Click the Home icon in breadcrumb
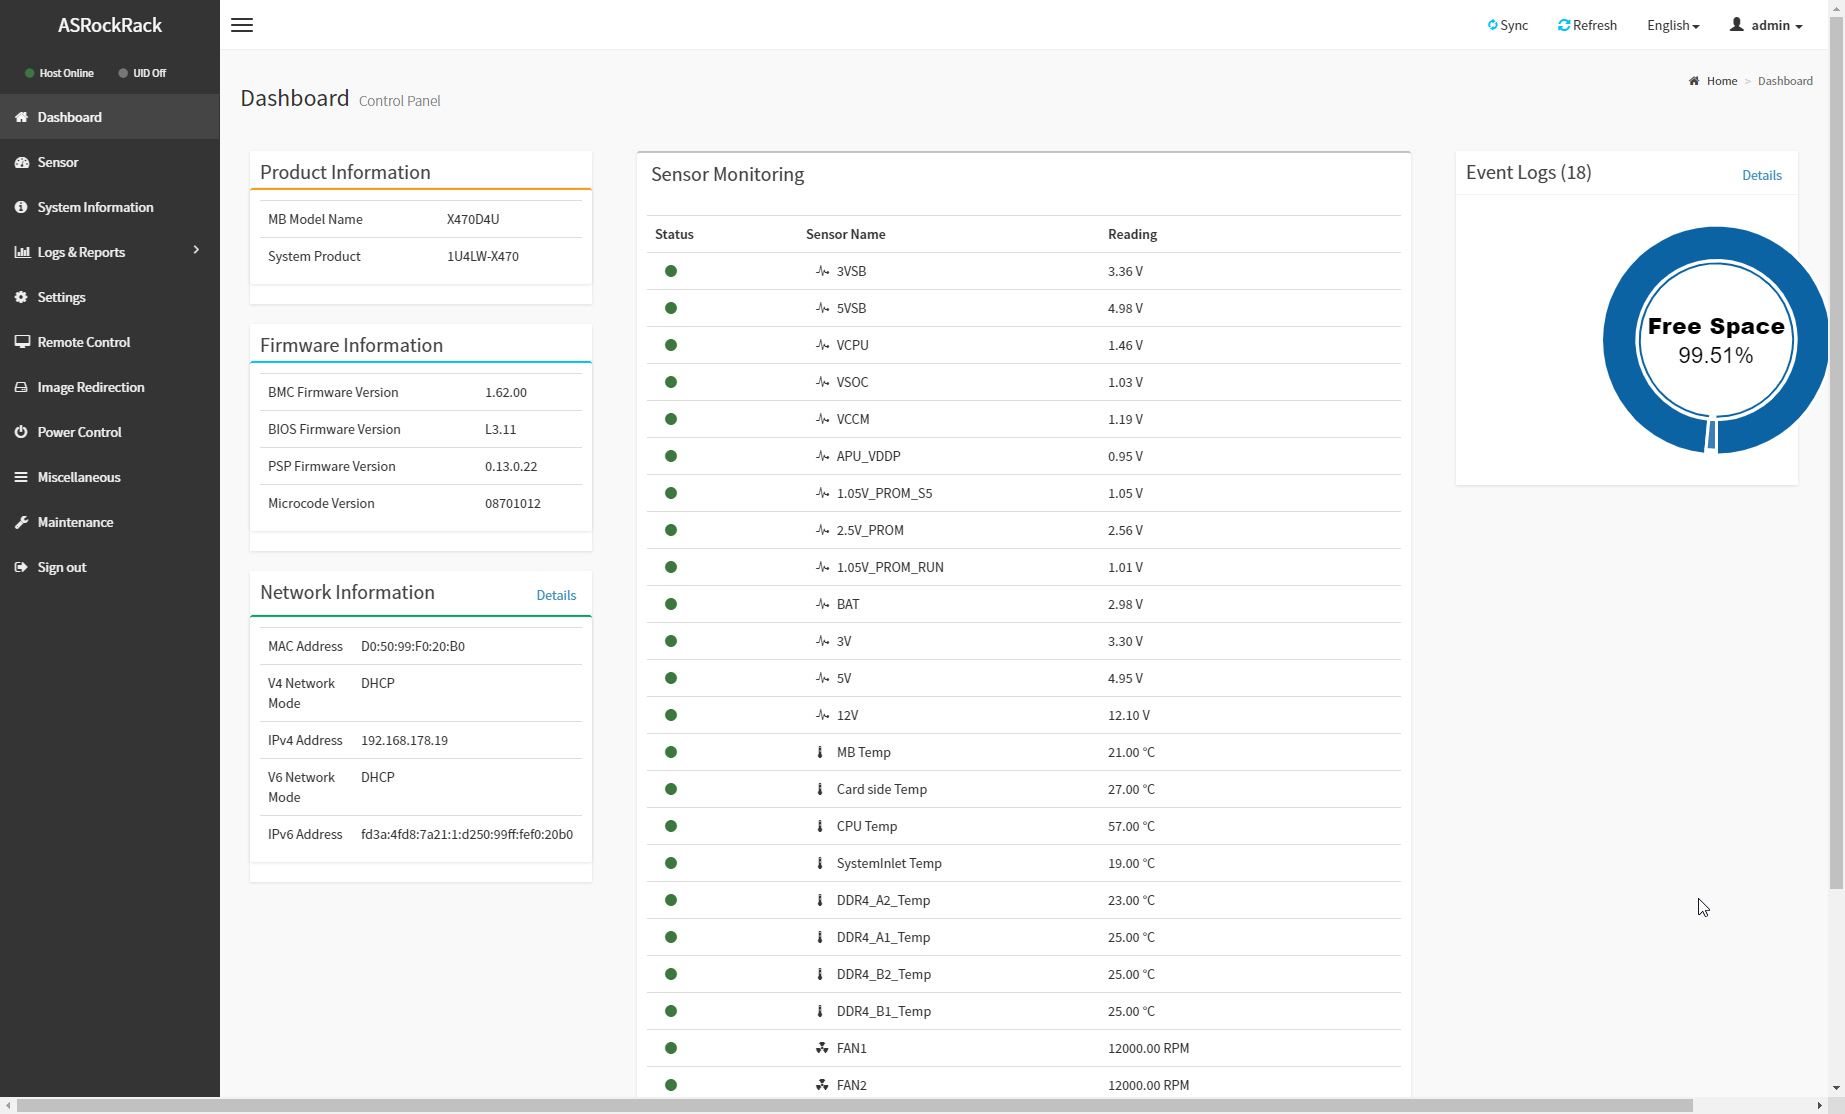Viewport: 1845px width, 1114px height. (x=1694, y=81)
